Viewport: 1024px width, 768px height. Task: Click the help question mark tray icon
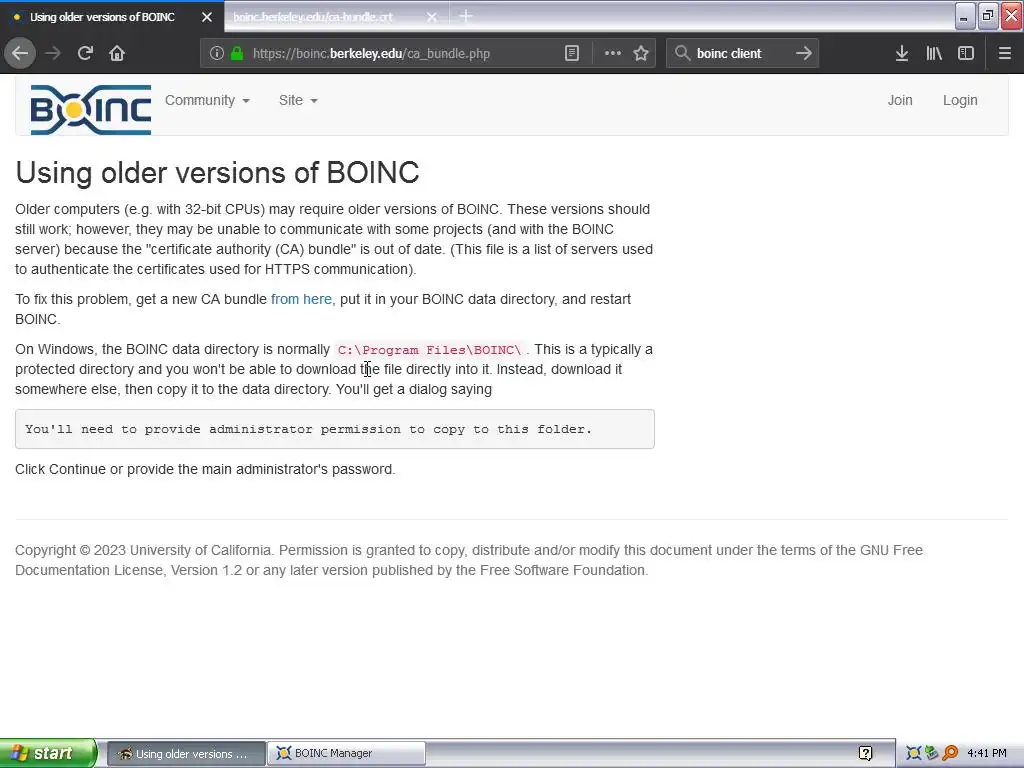(x=865, y=753)
